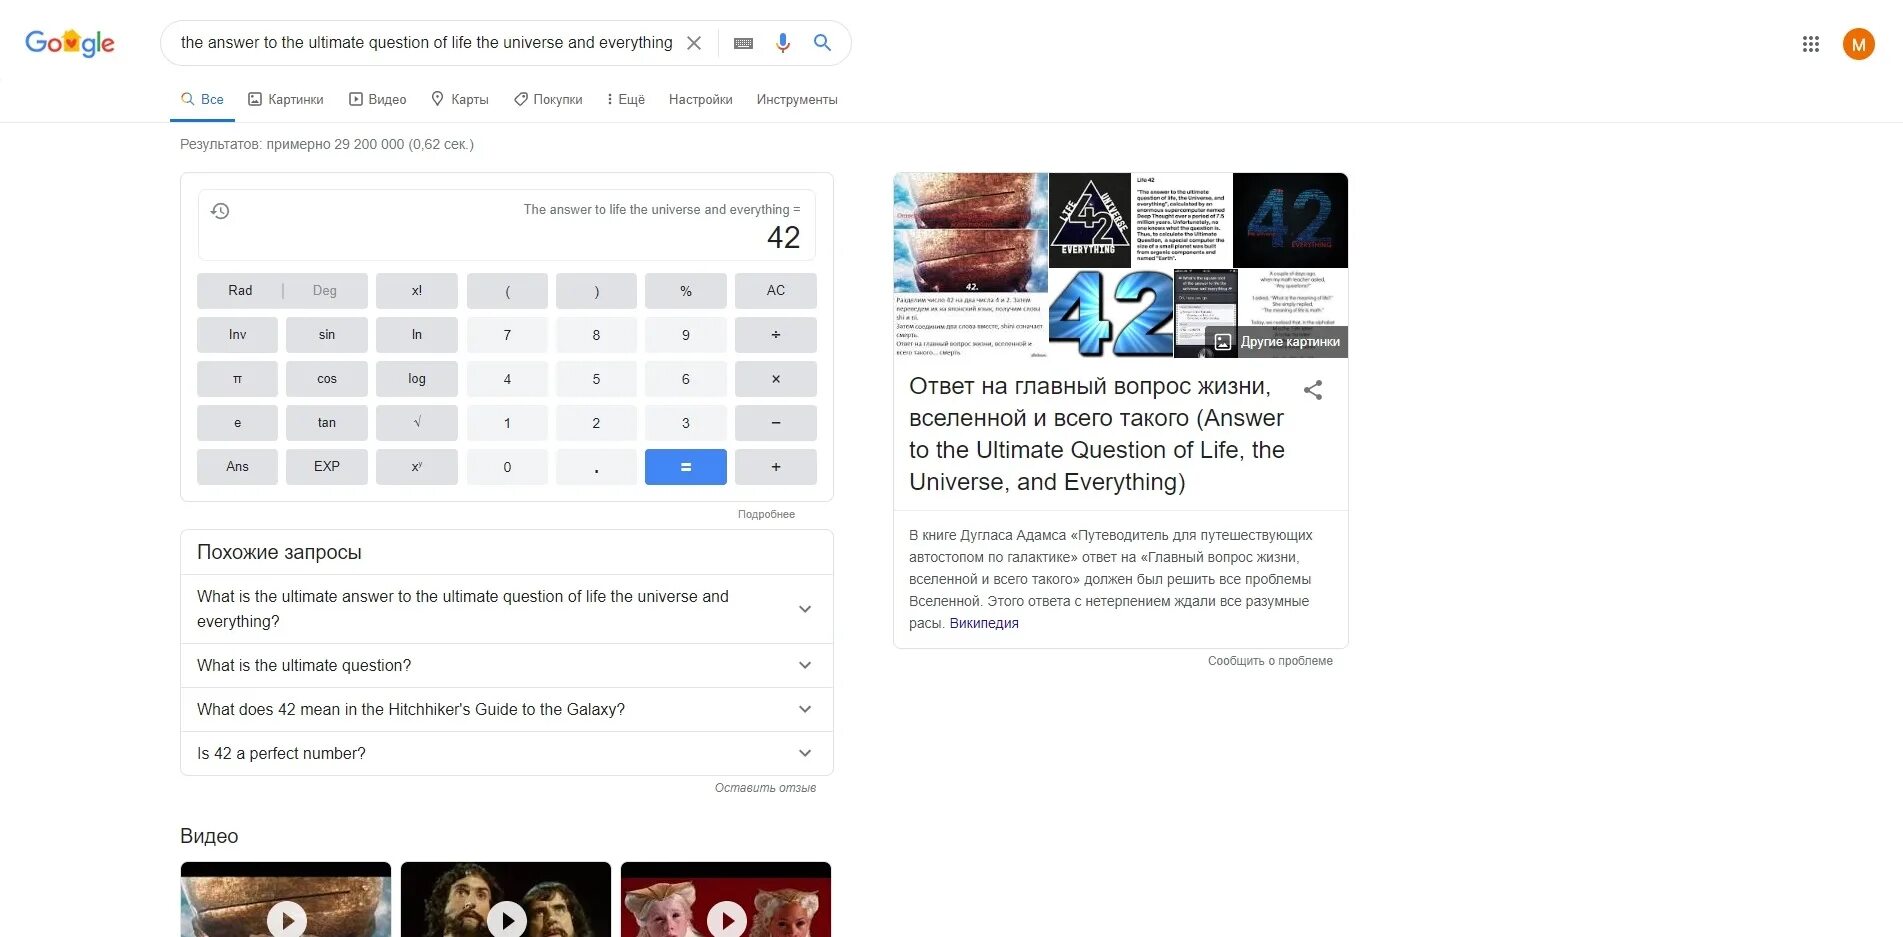This screenshot has width=1903, height=937.
Task: Click the x to the power y key
Action: click(417, 467)
